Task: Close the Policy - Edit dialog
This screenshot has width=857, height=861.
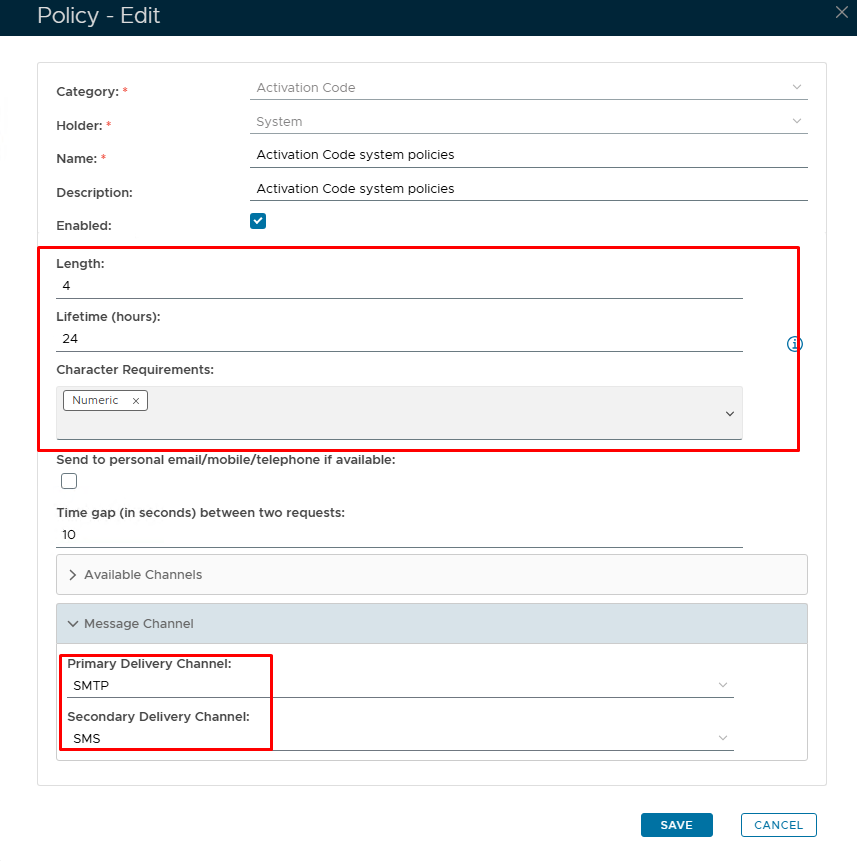Action: click(x=842, y=12)
